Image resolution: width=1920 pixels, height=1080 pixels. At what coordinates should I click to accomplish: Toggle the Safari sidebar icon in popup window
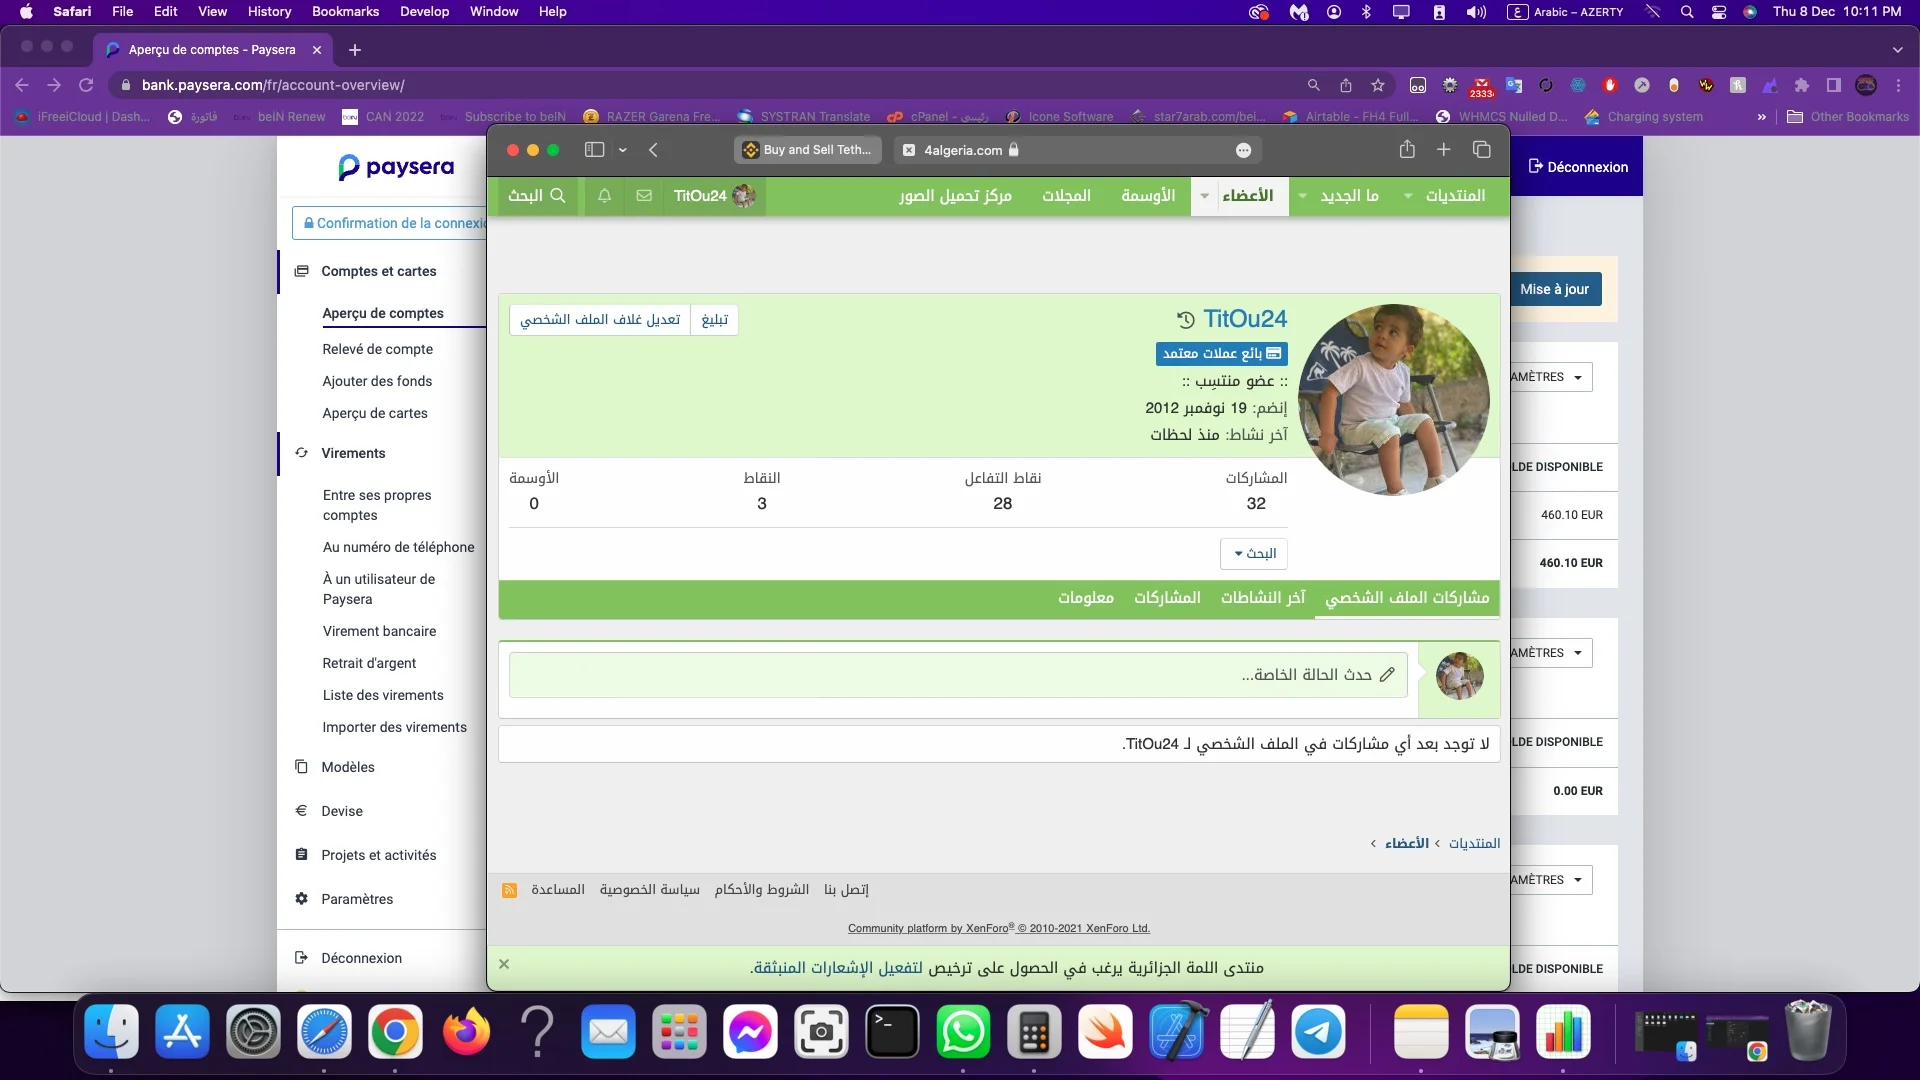(594, 150)
